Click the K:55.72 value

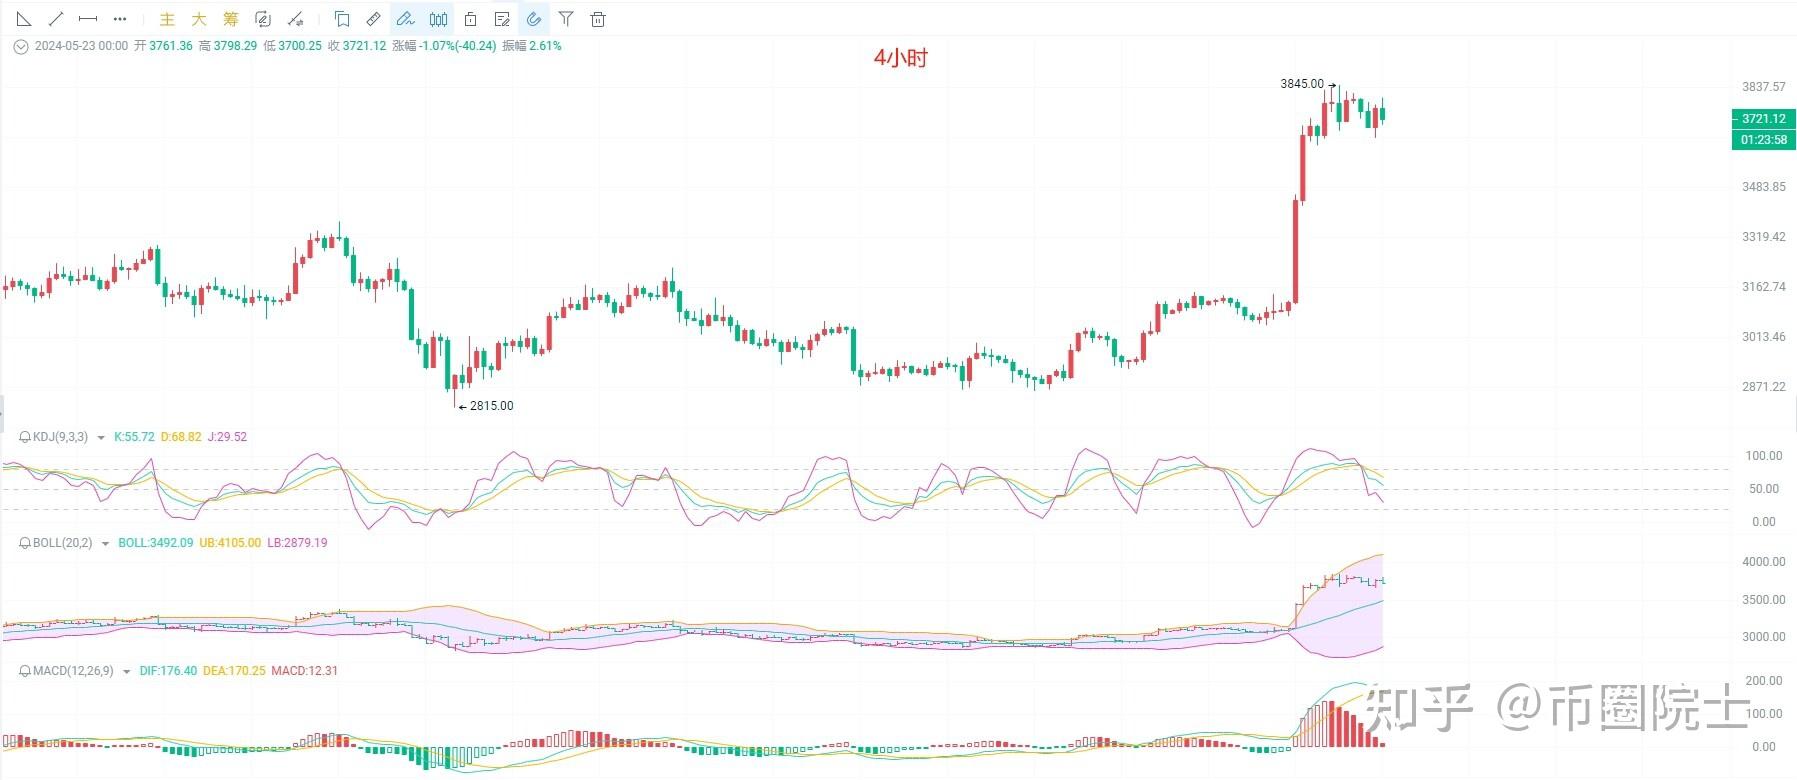pos(134,437)
